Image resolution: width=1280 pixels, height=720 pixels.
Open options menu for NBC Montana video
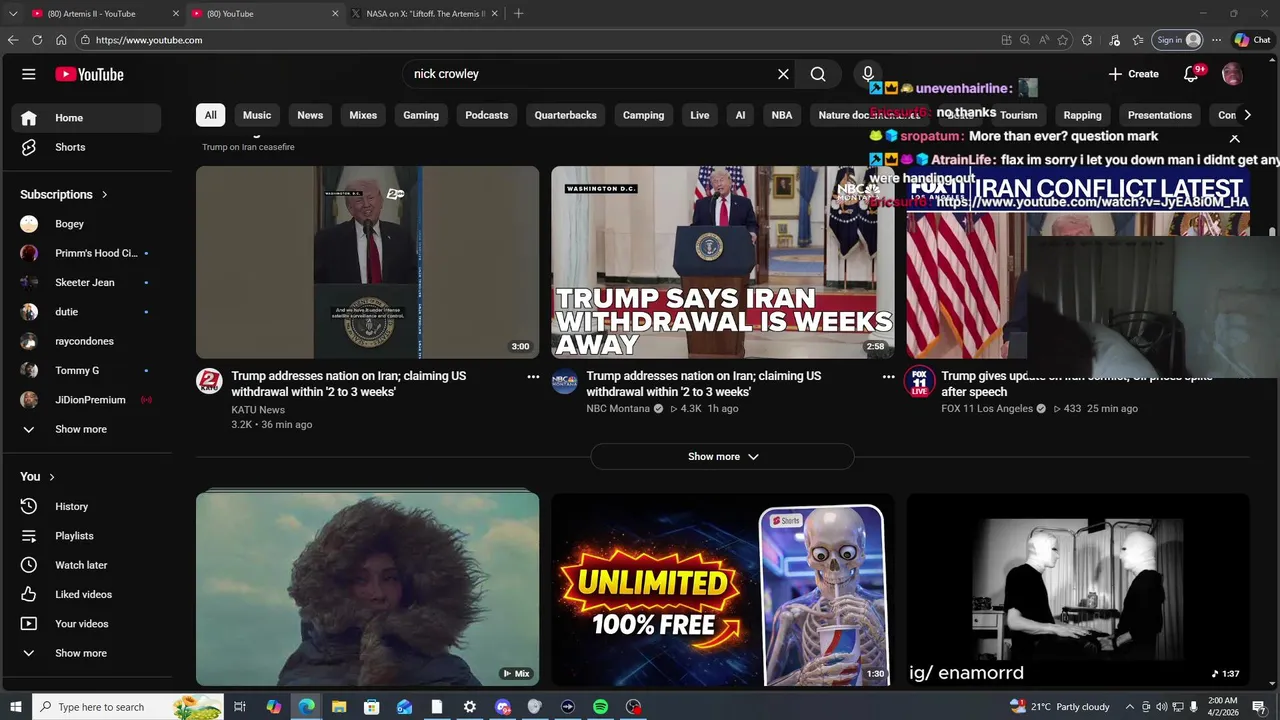coord(888,377)
